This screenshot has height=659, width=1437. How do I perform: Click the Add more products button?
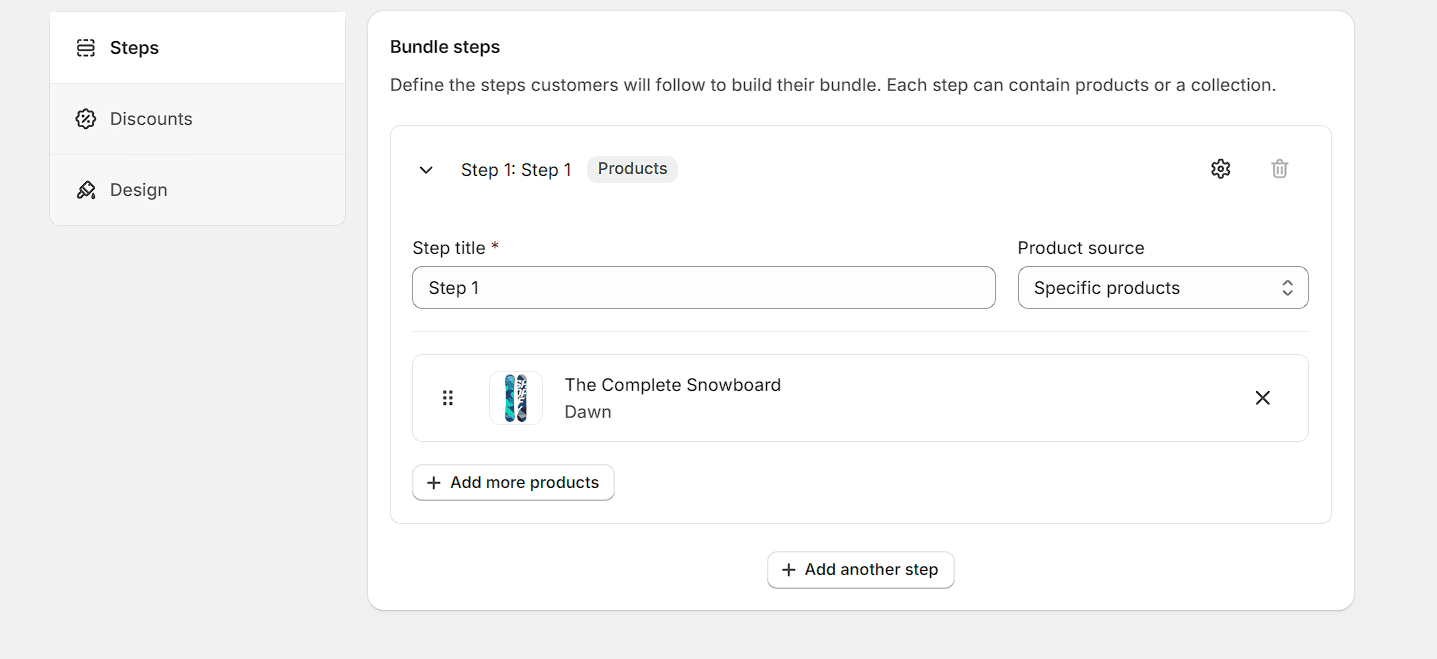513,482
